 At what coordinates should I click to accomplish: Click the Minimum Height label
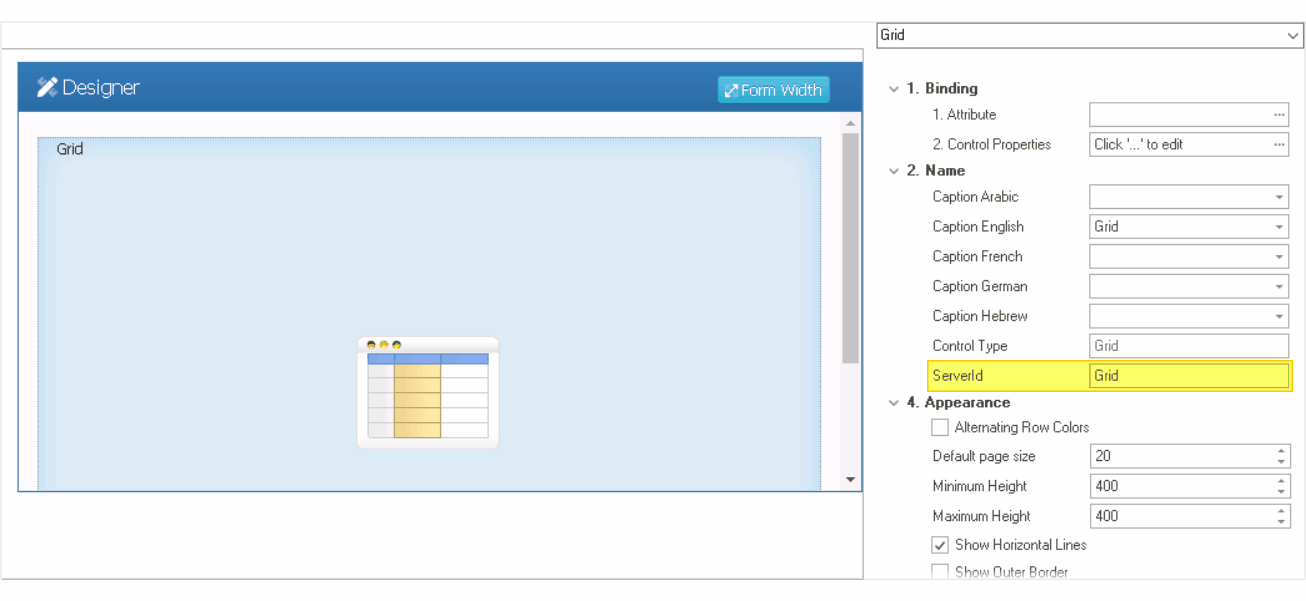click(980, 486)
